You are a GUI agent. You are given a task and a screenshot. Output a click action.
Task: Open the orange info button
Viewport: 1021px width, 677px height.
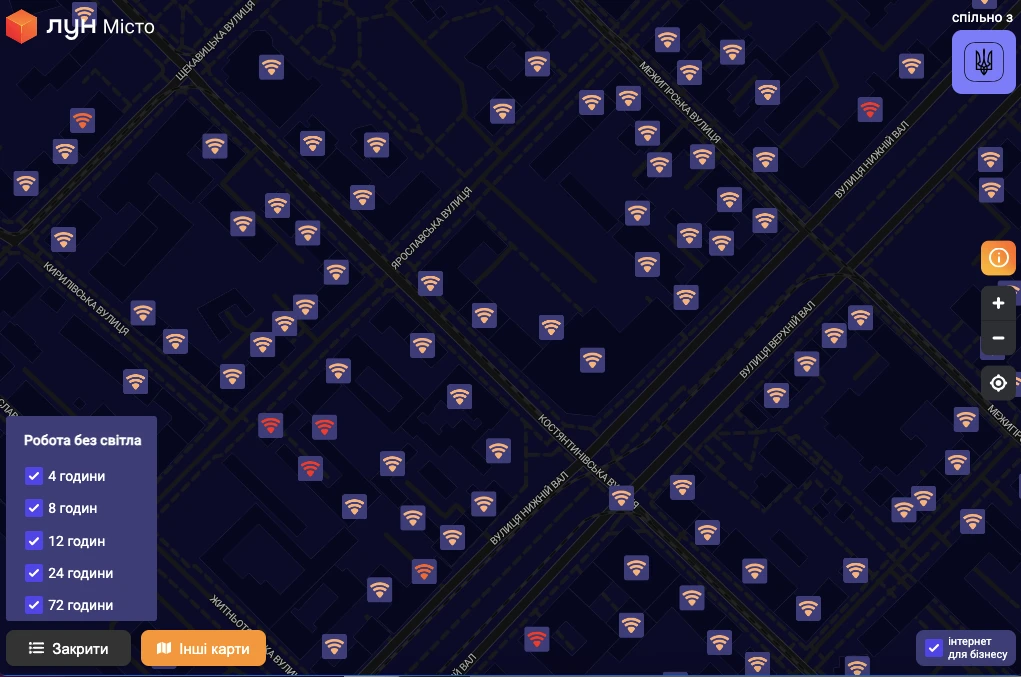click(x=998, y=258)
